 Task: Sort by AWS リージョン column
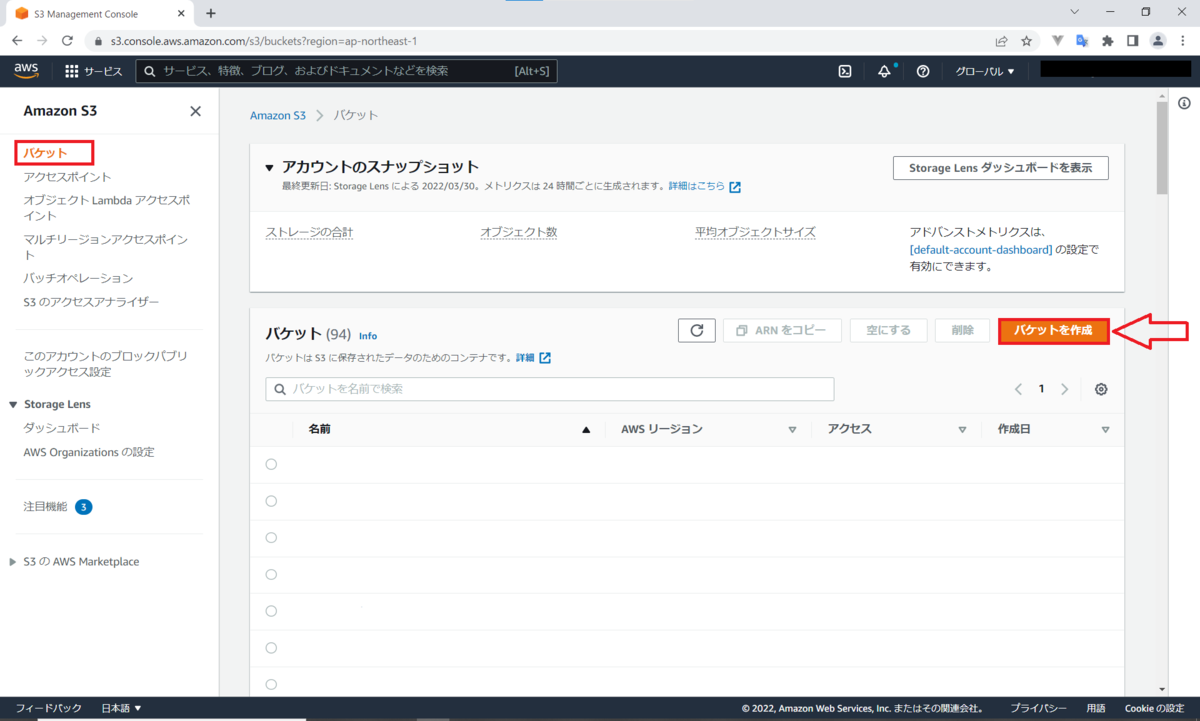793,429
